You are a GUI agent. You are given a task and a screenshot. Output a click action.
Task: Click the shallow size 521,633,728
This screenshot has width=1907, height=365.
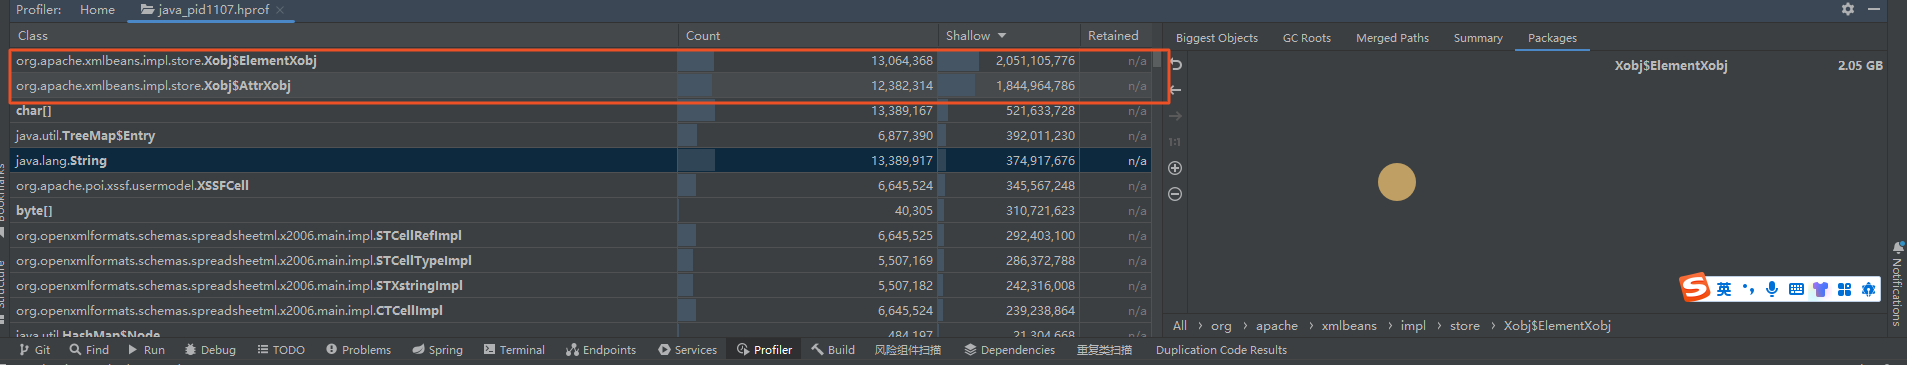point(1040,111)
